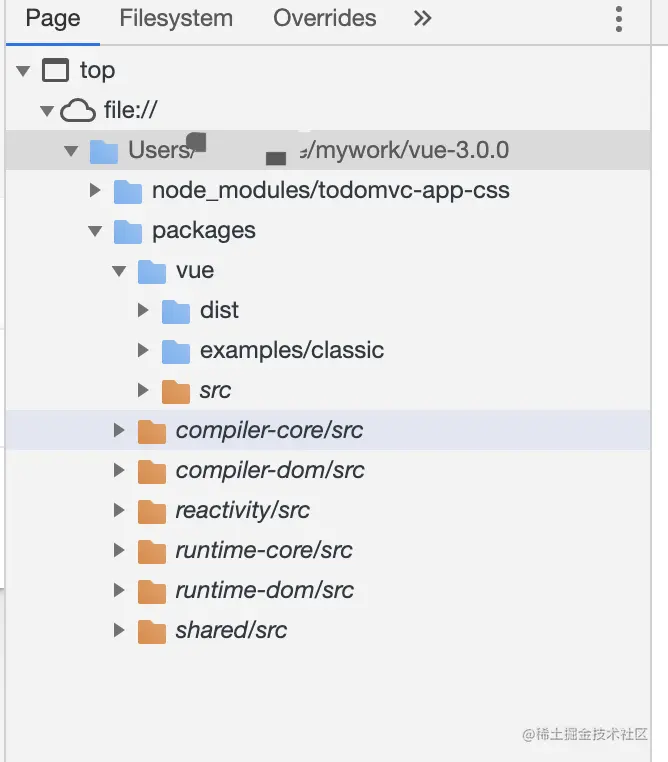
Task: Select node_modules/todomvc-app-css label
Action: click(331, 190)
